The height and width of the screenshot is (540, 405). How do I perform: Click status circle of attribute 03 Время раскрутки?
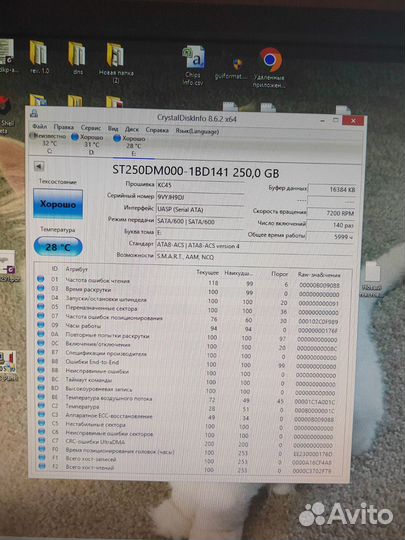click(41, 288)
